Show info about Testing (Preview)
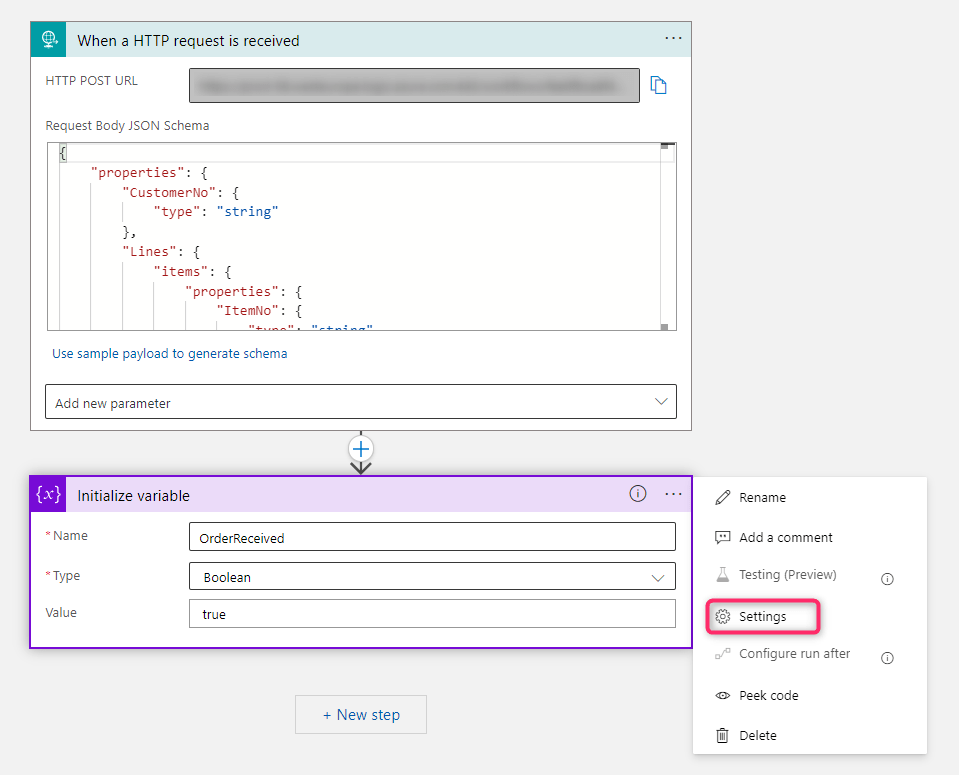The width and height of the screenshot is (959, 775). [886, 579]
